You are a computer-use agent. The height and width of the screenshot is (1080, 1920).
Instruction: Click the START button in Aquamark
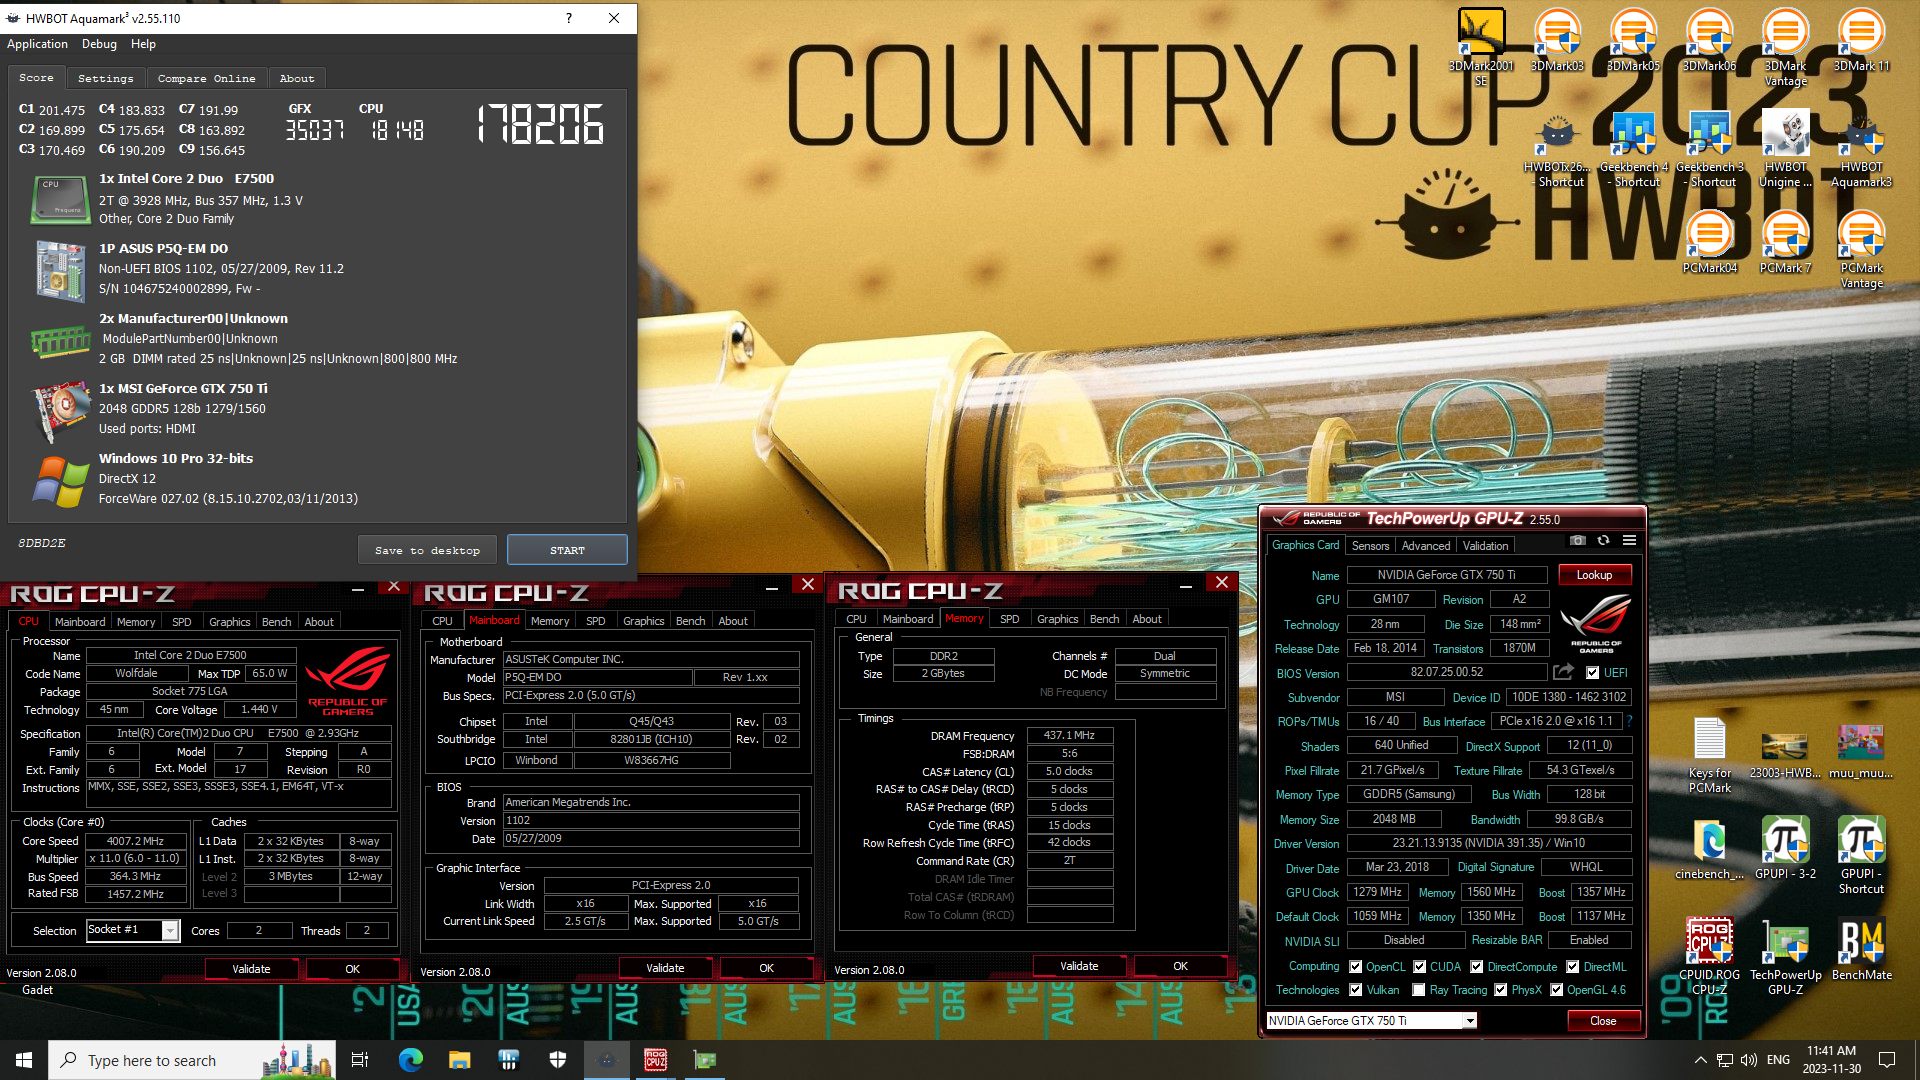point(567,550)
